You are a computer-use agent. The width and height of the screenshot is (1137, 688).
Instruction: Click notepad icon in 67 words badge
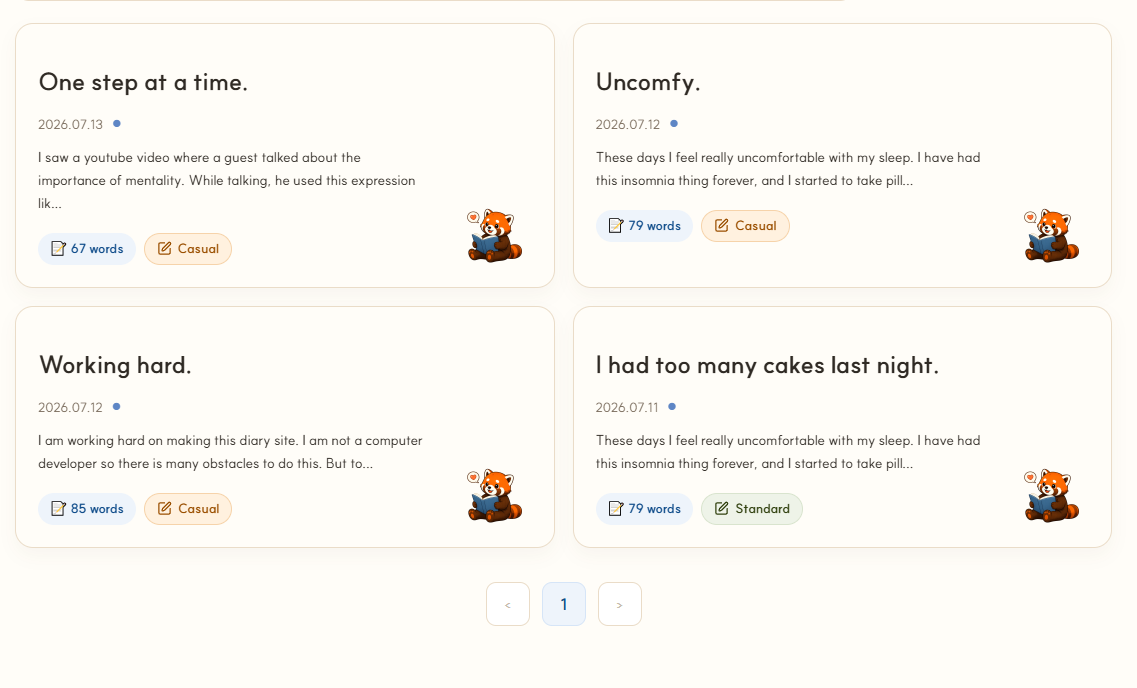pos(58,249)
